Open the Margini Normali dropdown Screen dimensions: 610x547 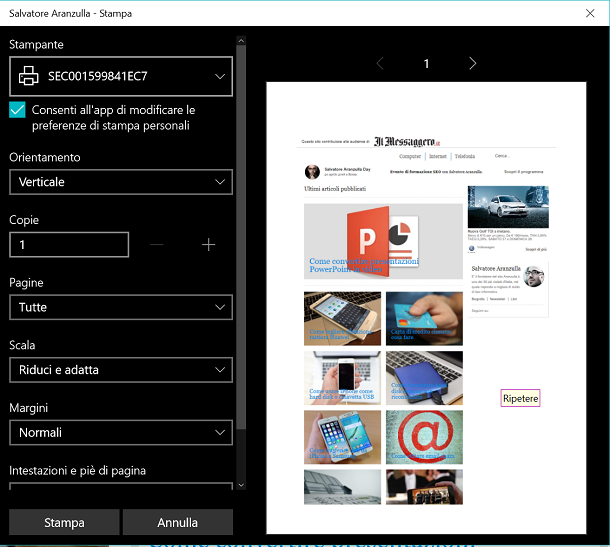120,432
